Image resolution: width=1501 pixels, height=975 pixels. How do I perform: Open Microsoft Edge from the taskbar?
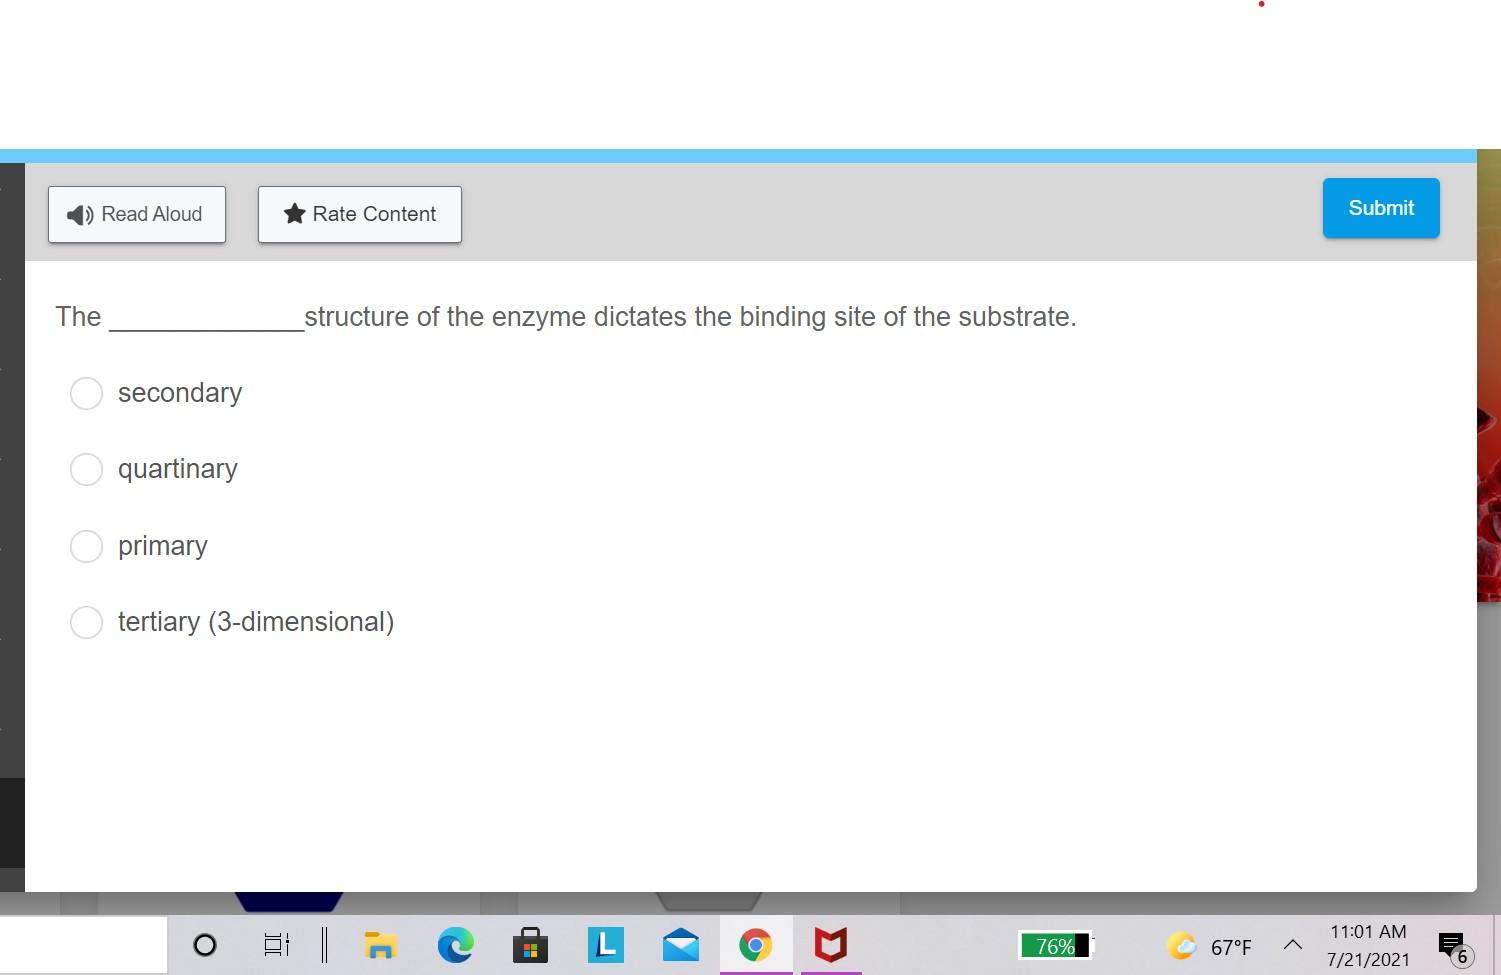pos(456,944)
